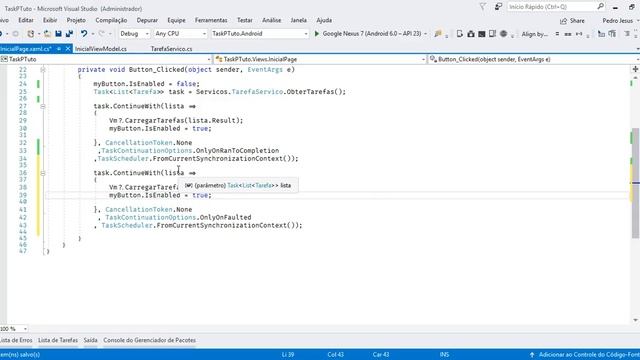
Task: Click the quick launch search magnifier
Action: pyautogui.click(x=600, y=7)
